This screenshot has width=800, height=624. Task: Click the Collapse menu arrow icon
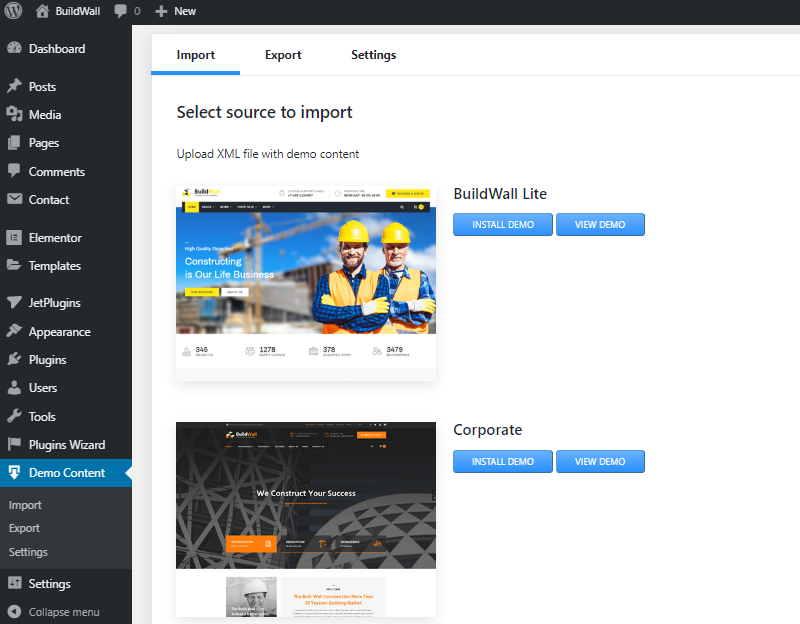(x=14, y=611)
